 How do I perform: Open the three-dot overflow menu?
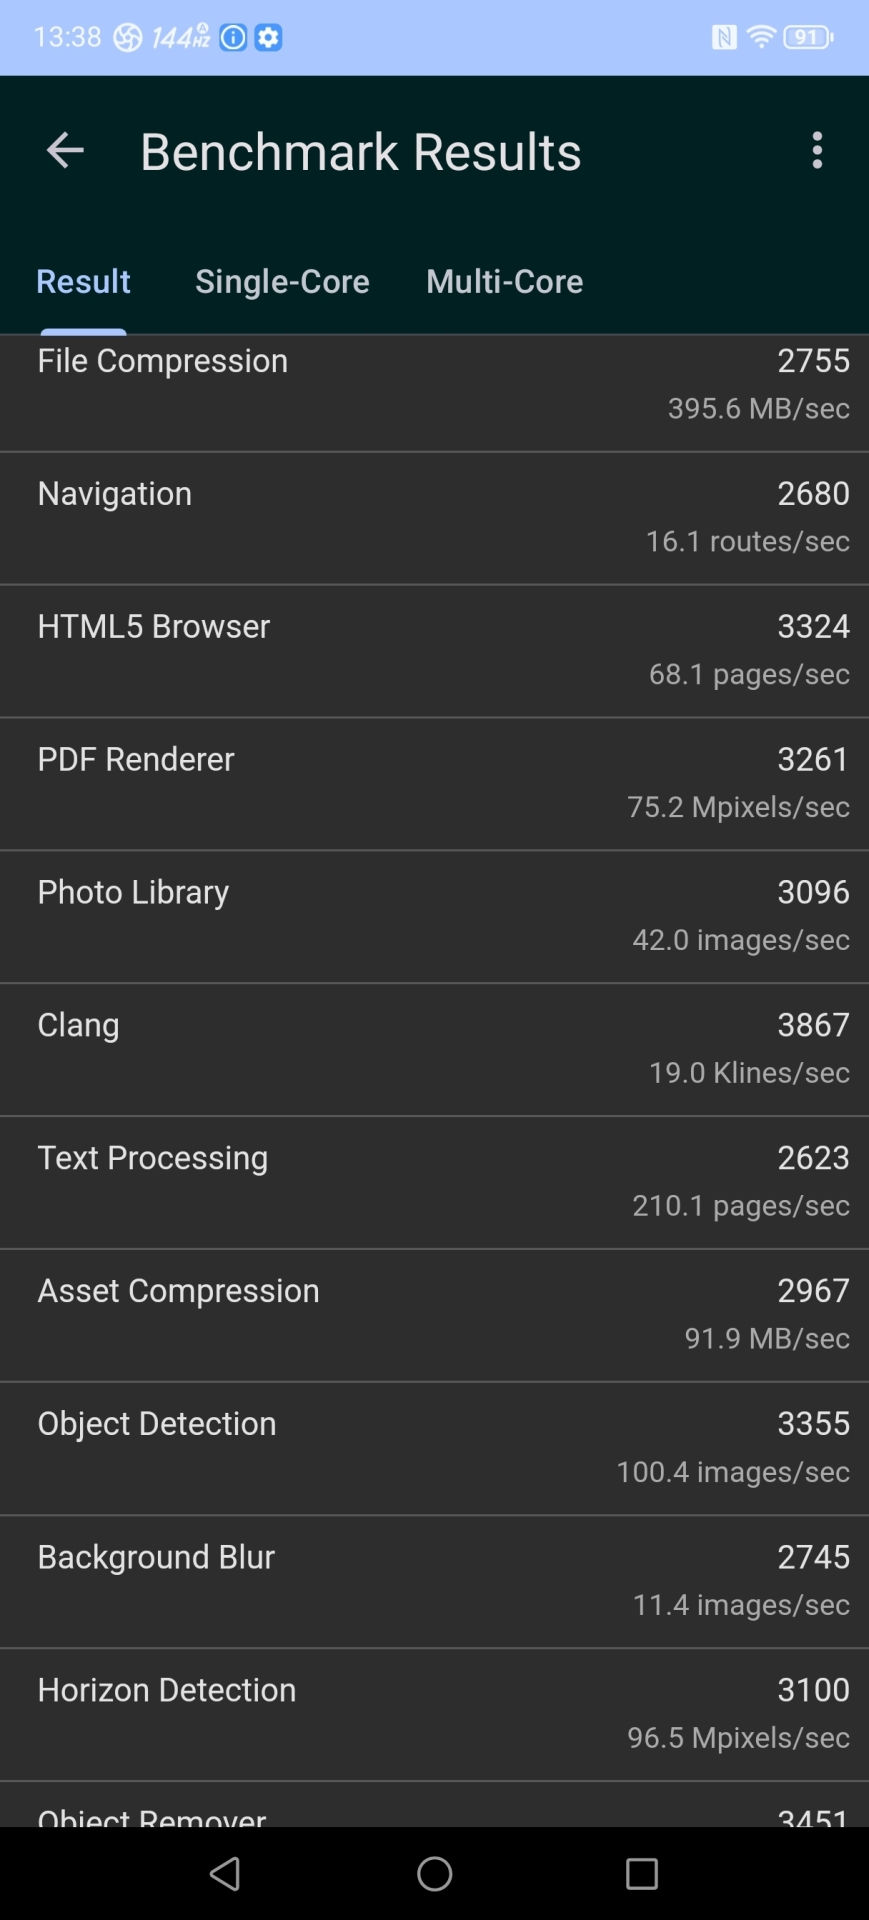pyautogui.click(x=817, y=151)
